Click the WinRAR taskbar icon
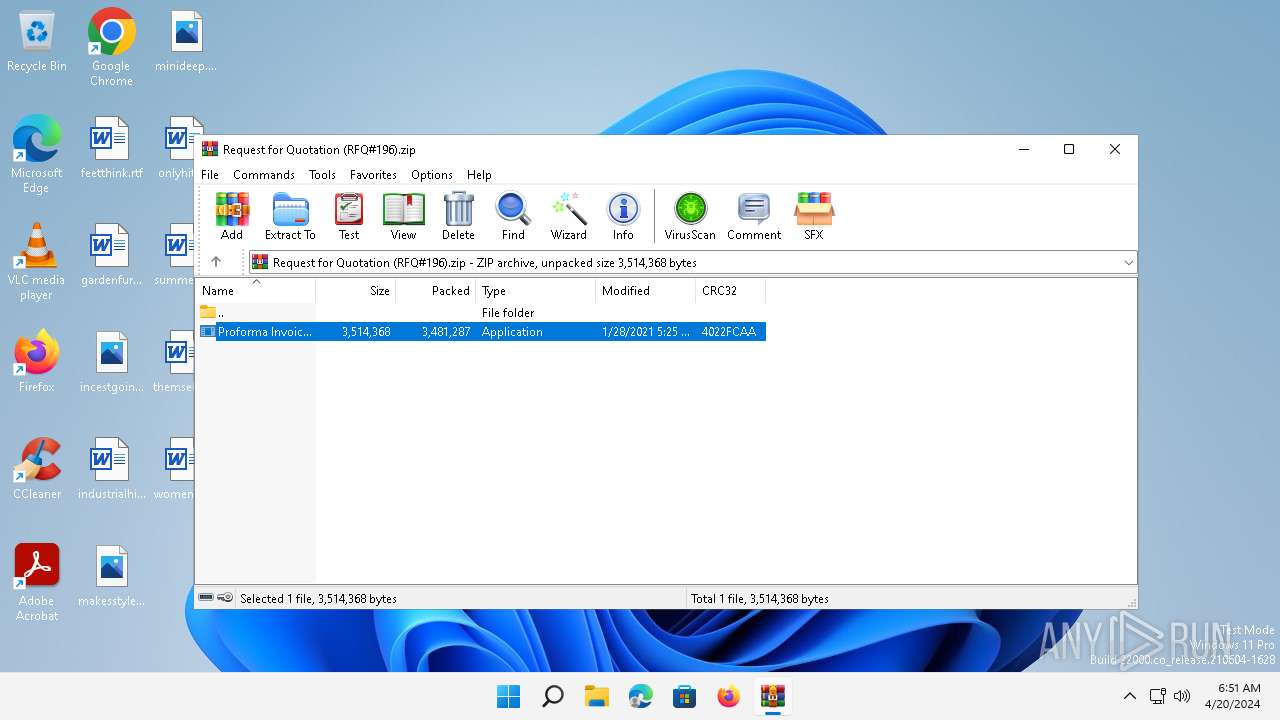This screenshot has height=720, width=1280. (772, 696)
